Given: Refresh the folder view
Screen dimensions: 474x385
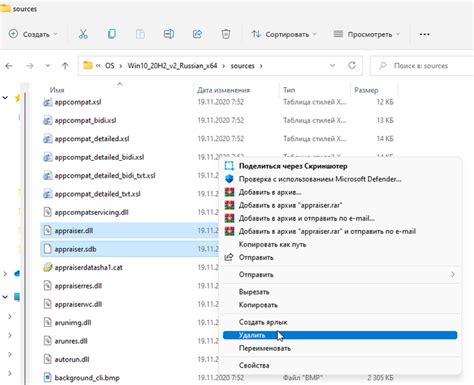Looking at the screenshot, I should tap(352, 66).
